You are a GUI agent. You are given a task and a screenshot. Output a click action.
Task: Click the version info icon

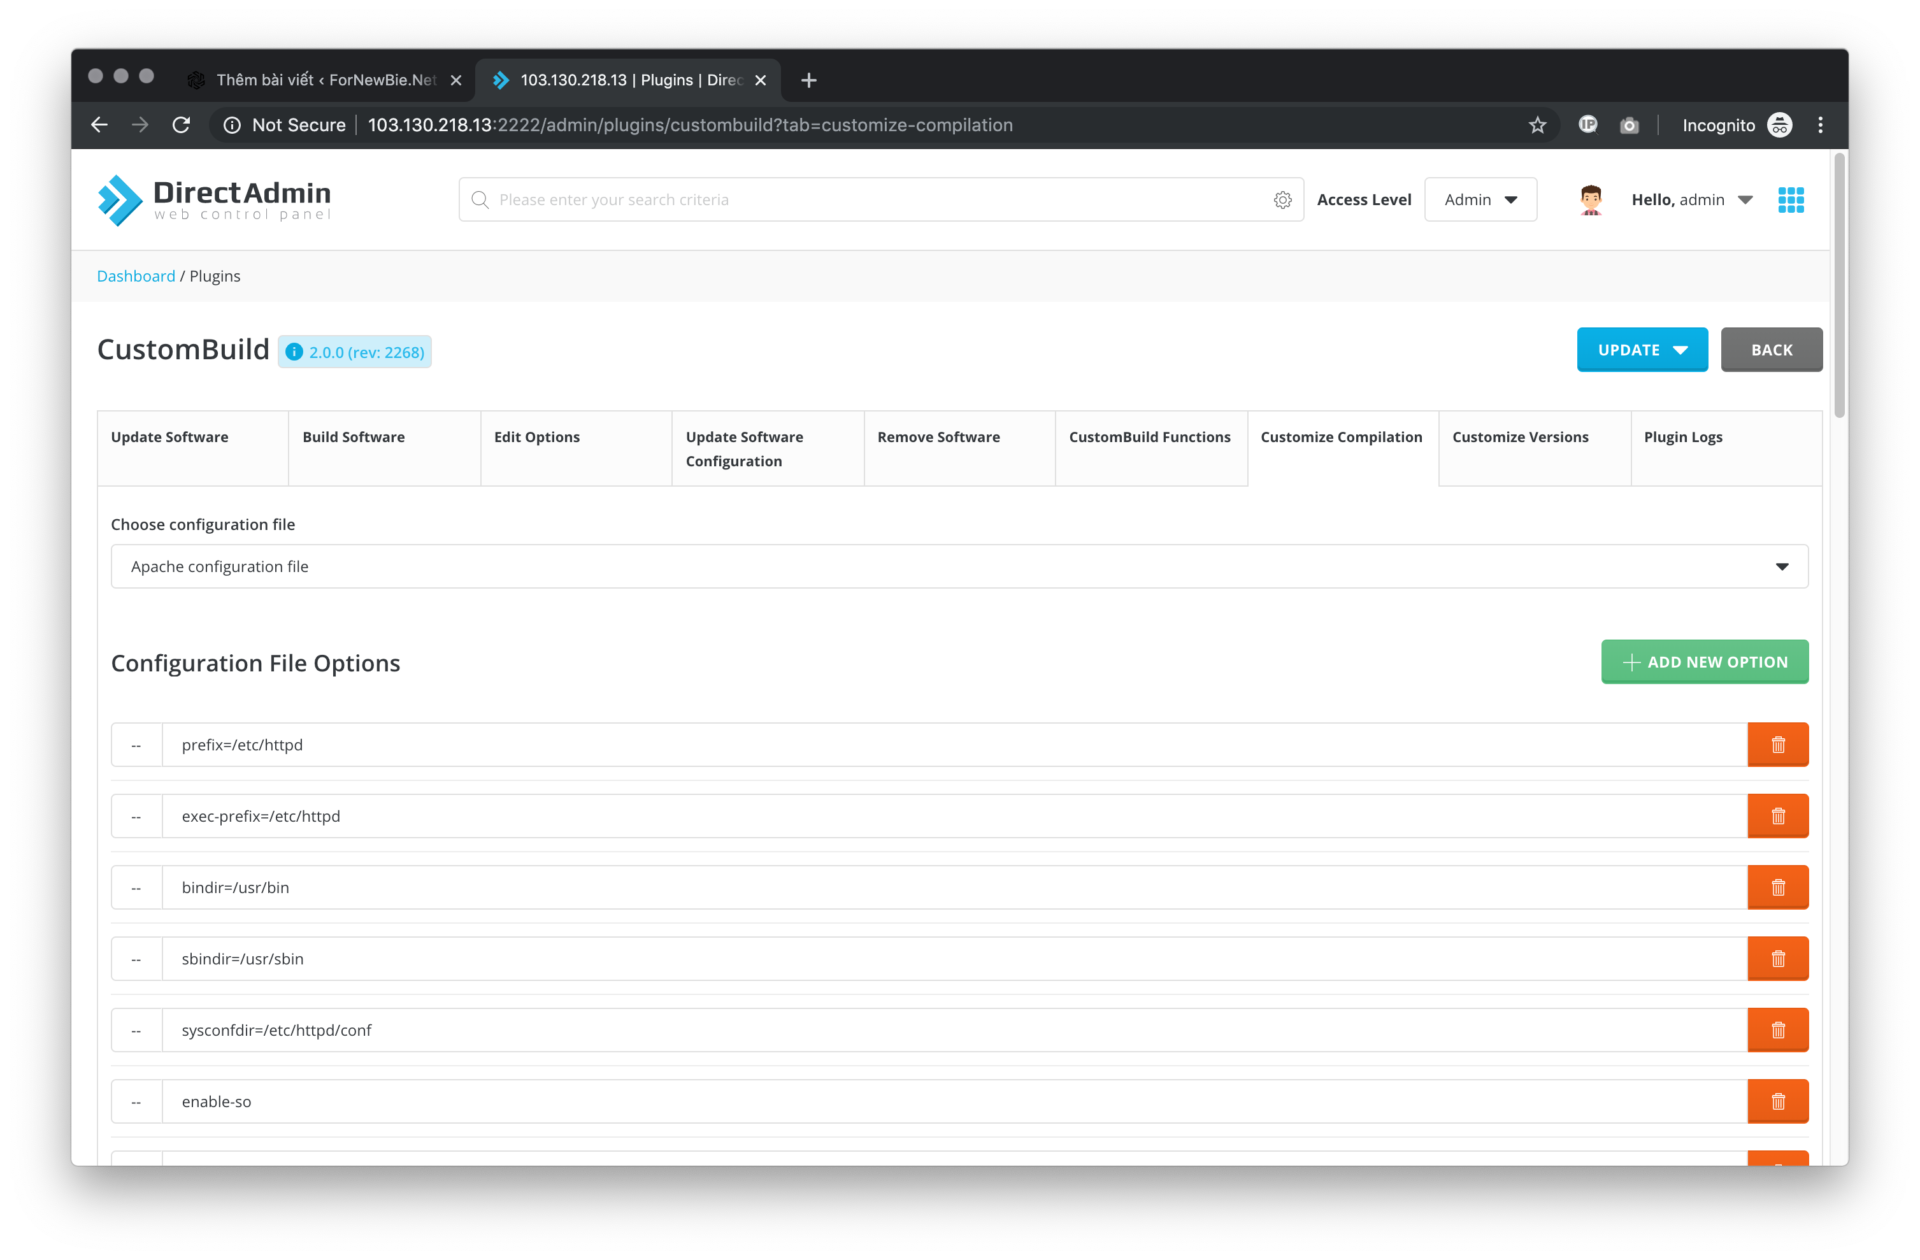(x=294, y=352)
